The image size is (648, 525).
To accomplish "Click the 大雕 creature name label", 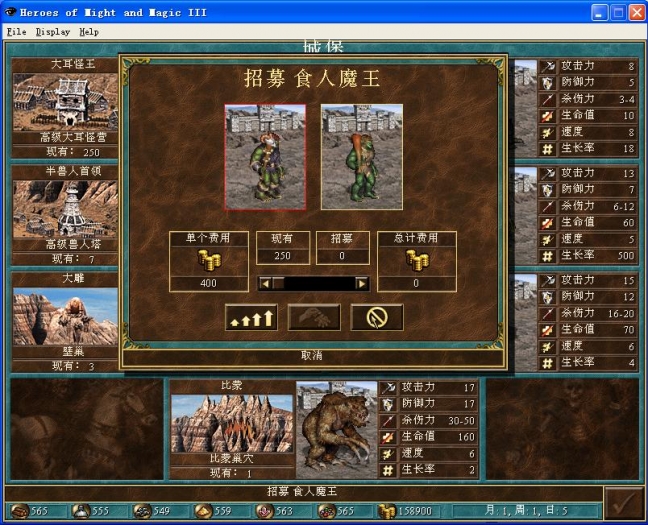I will (x=73, y=278).
